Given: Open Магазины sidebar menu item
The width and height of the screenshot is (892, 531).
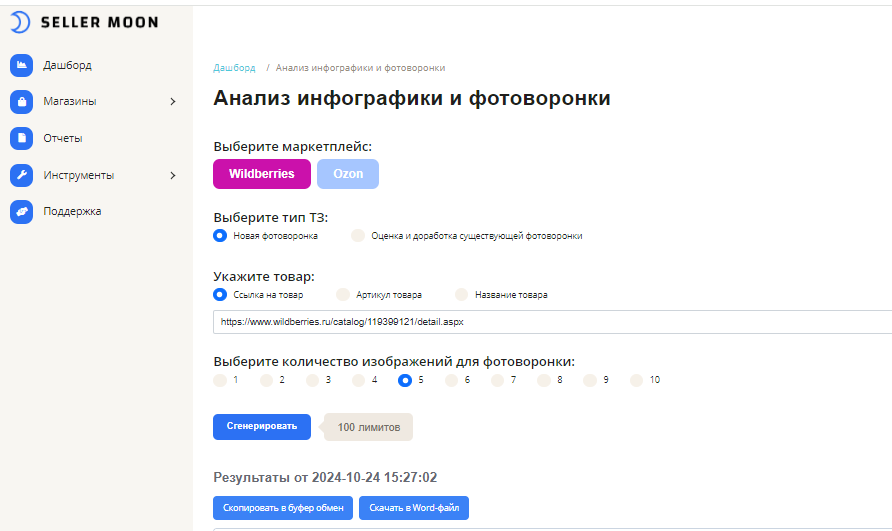Looking at the screenshot, I should (x=69, y=101).
